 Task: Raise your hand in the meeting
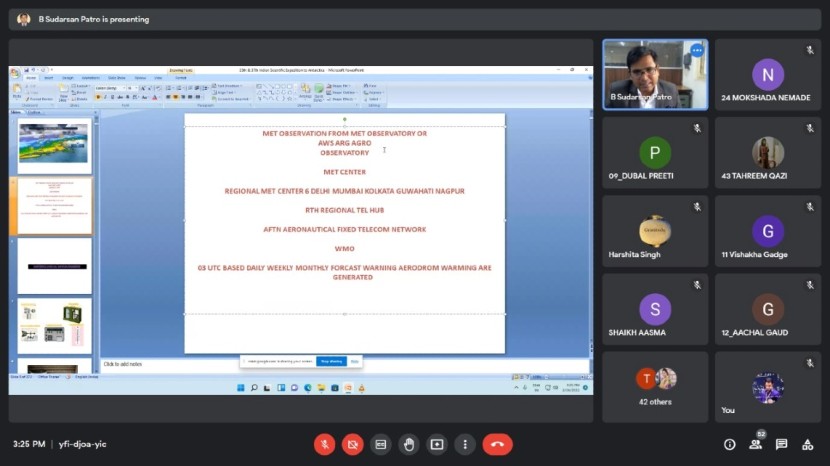point(408,444)
